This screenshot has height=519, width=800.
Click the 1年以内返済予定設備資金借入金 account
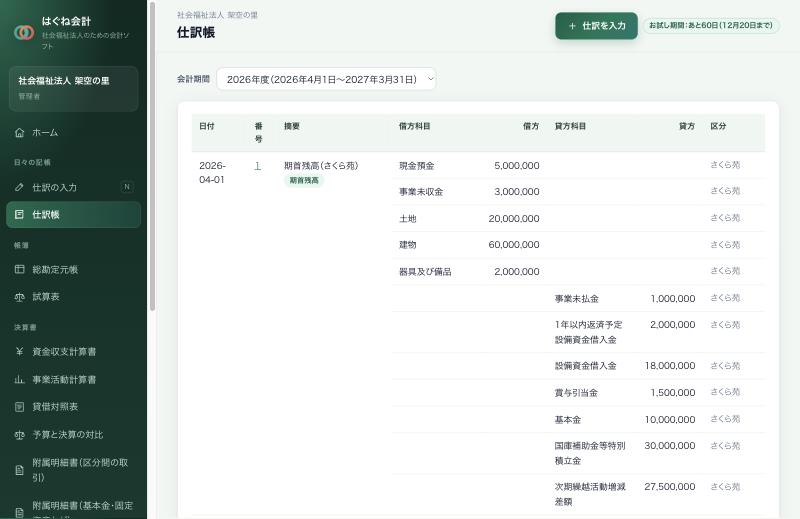[588, 332]
